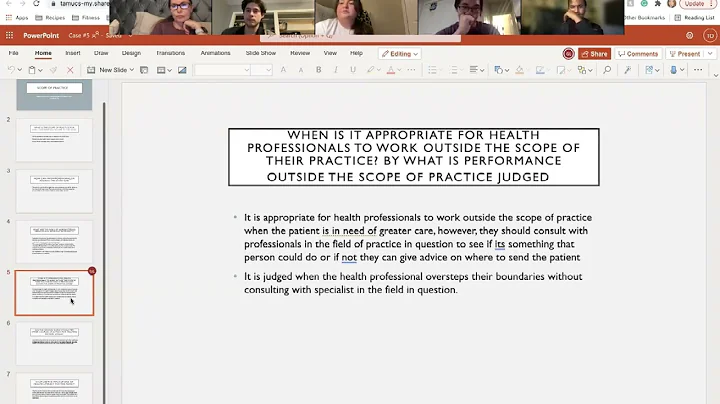
Task: Expand the Present options arrow
Action: pyautogui.click(x=710, y=54)
